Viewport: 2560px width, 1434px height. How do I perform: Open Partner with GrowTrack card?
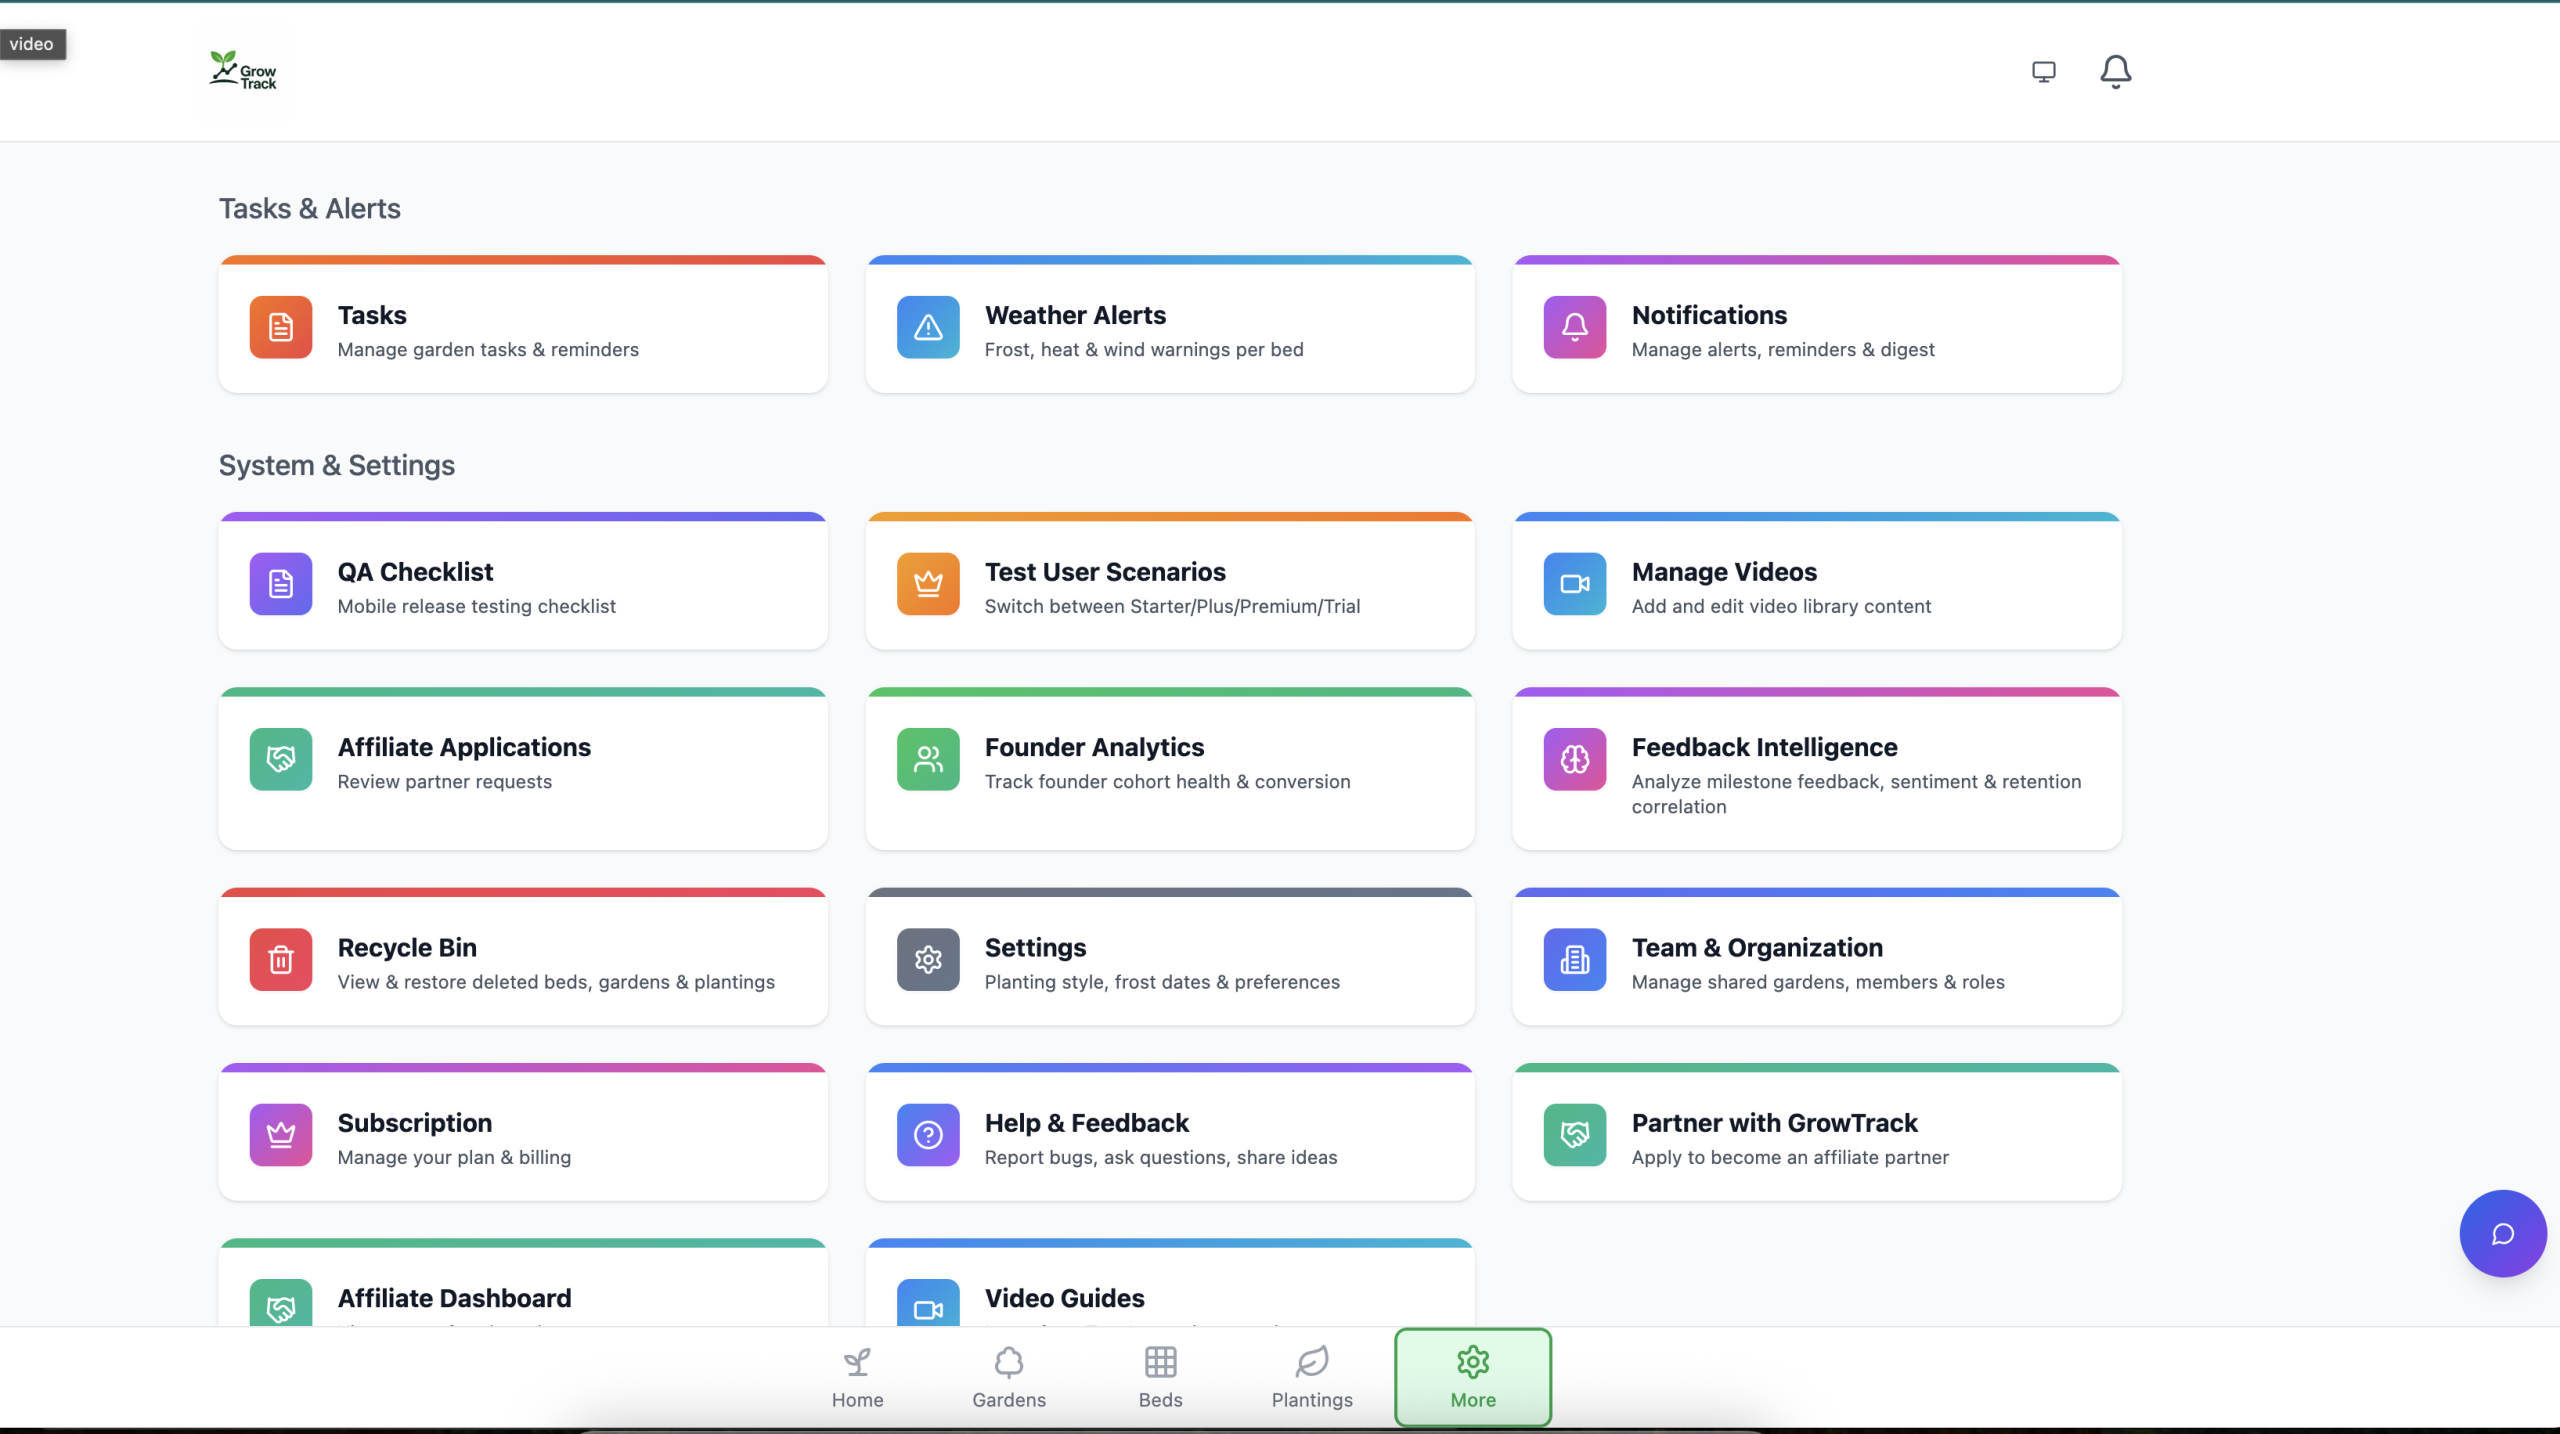click(x=1817, y=1136)
